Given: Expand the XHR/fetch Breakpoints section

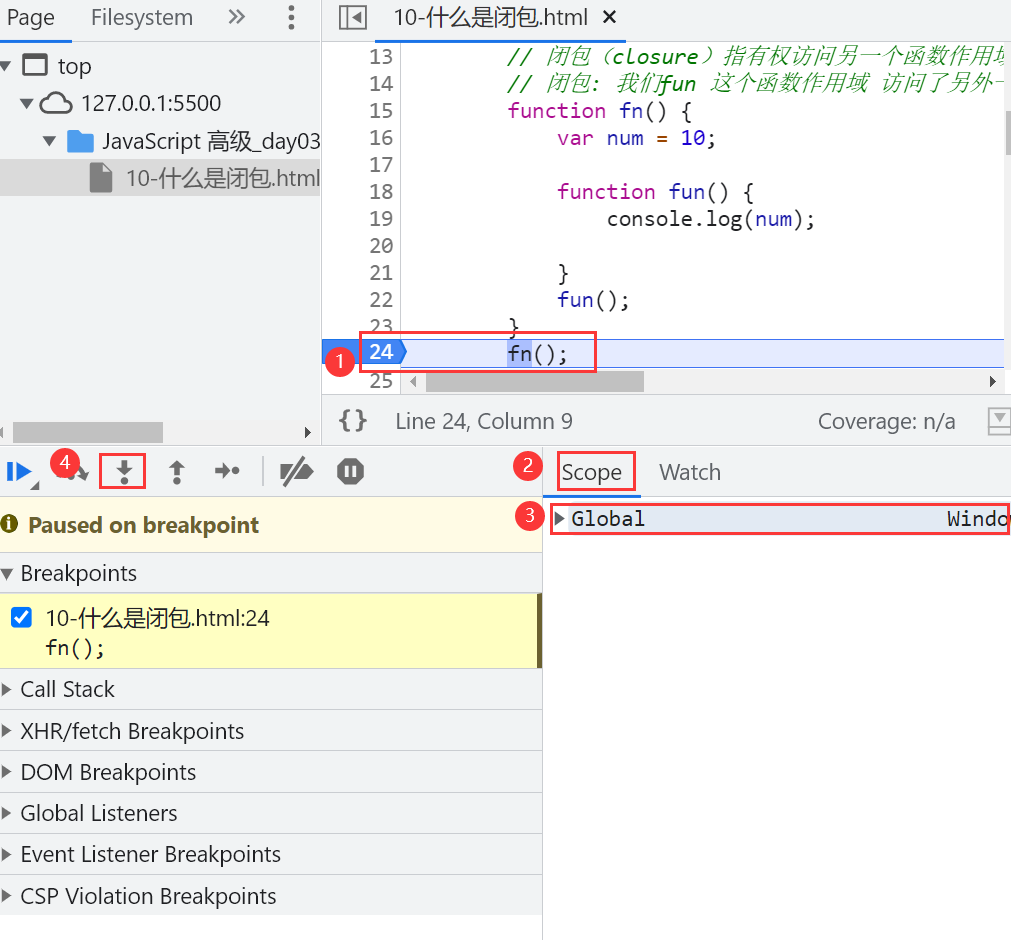Looking at the screenshot, I should pyautogui.click(x=132, y=731).
